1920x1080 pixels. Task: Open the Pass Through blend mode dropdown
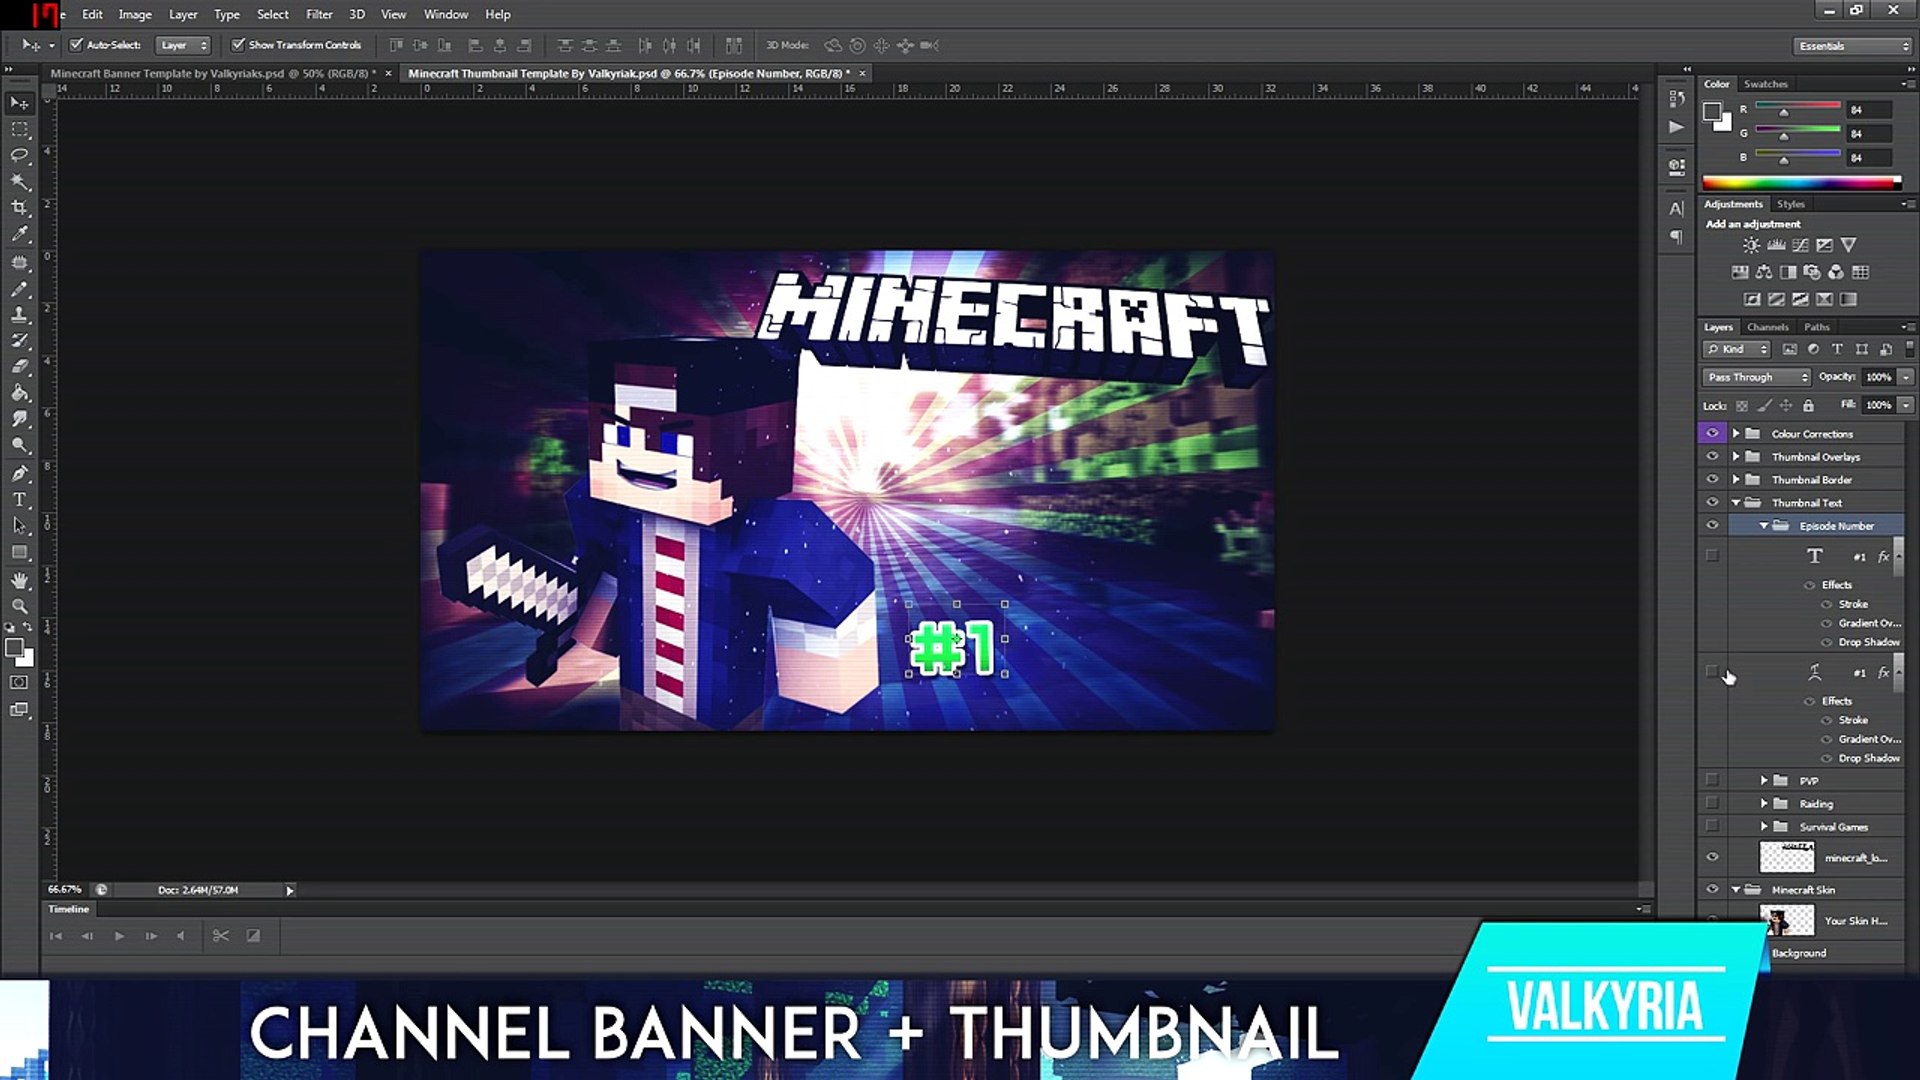coord(1756,377)
